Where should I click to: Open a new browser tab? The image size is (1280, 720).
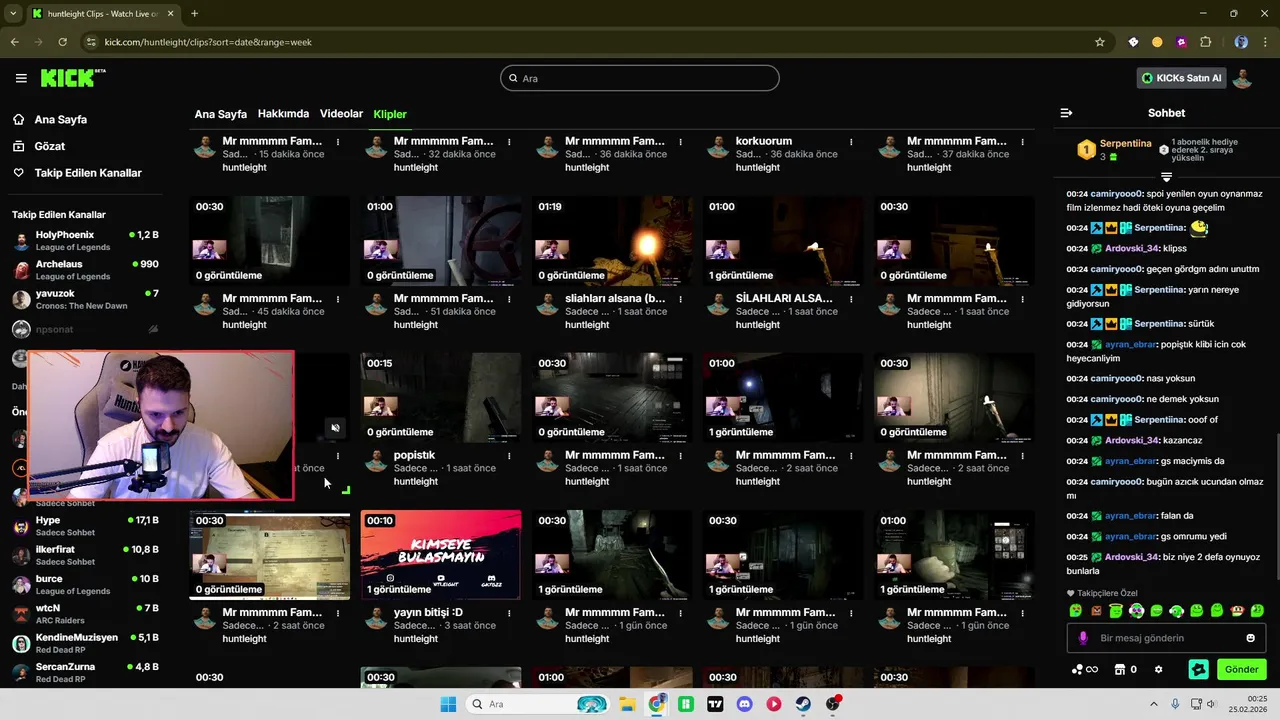coord(194,13)
